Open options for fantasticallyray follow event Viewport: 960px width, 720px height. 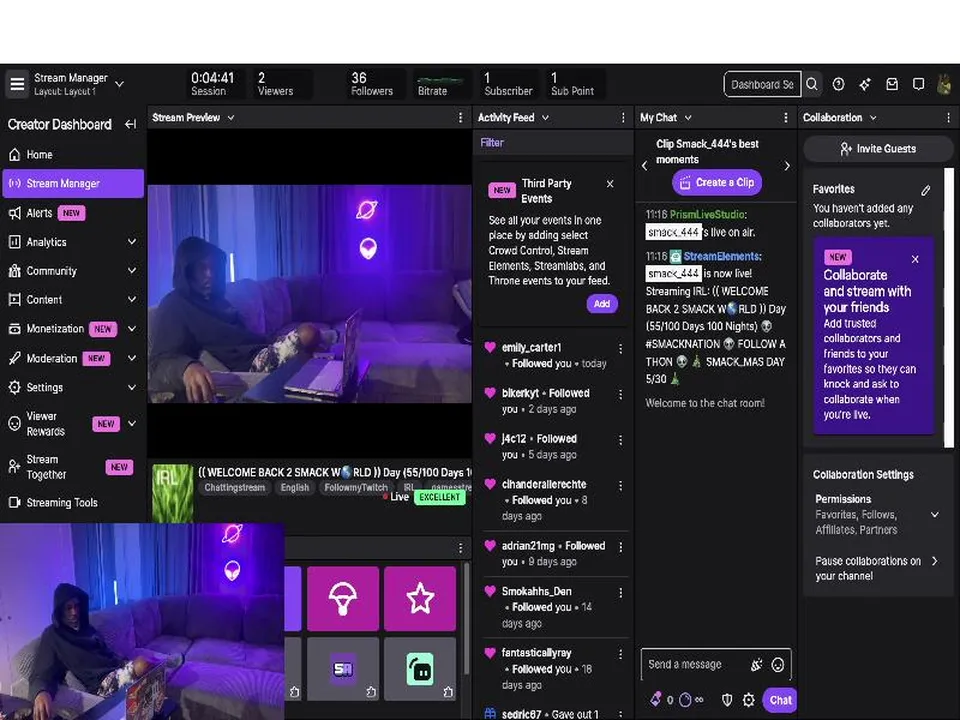[x=620, y=654]
